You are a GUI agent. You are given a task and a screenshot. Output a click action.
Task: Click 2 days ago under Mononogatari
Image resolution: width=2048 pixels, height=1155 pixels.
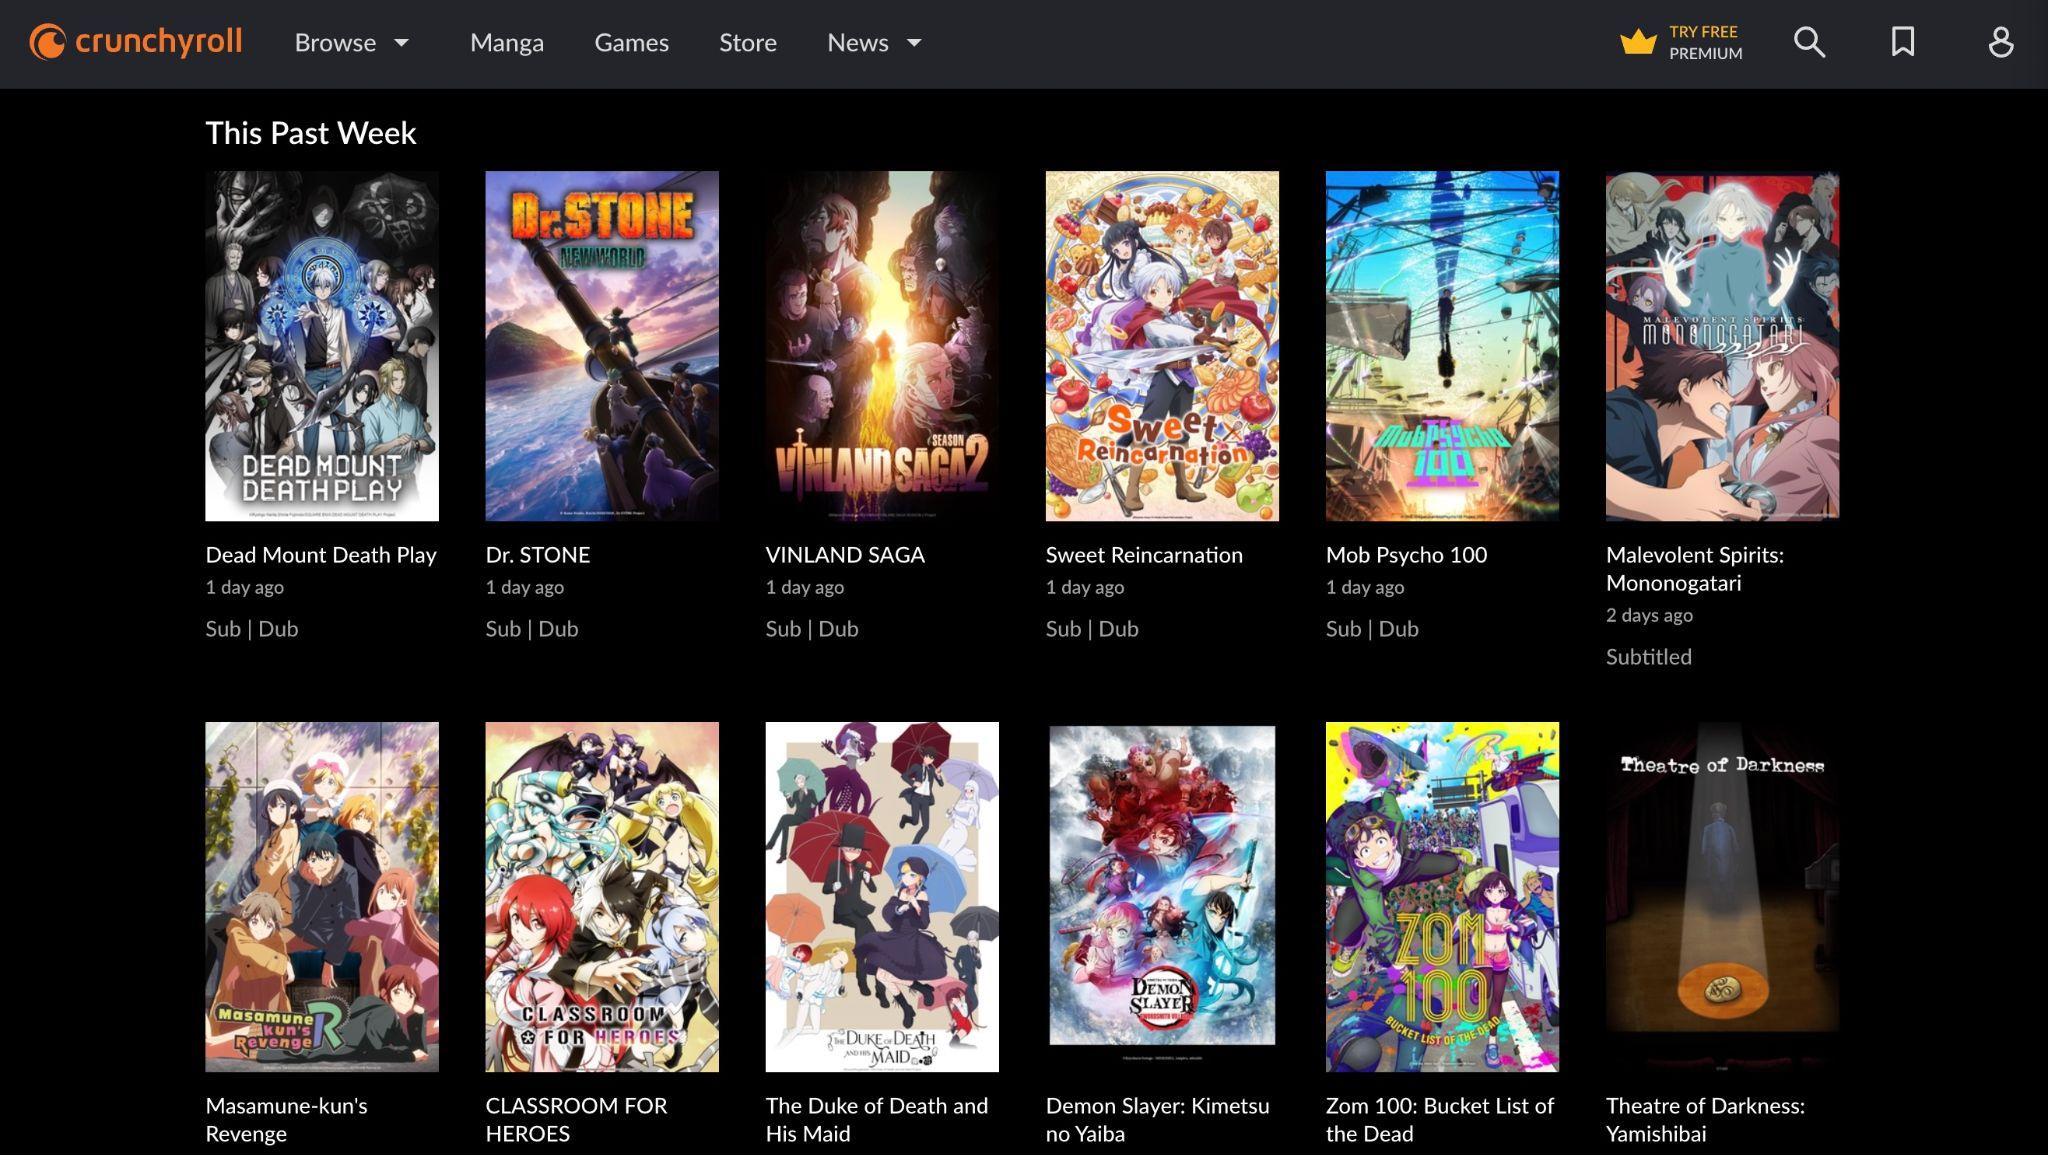(1649, 615)
